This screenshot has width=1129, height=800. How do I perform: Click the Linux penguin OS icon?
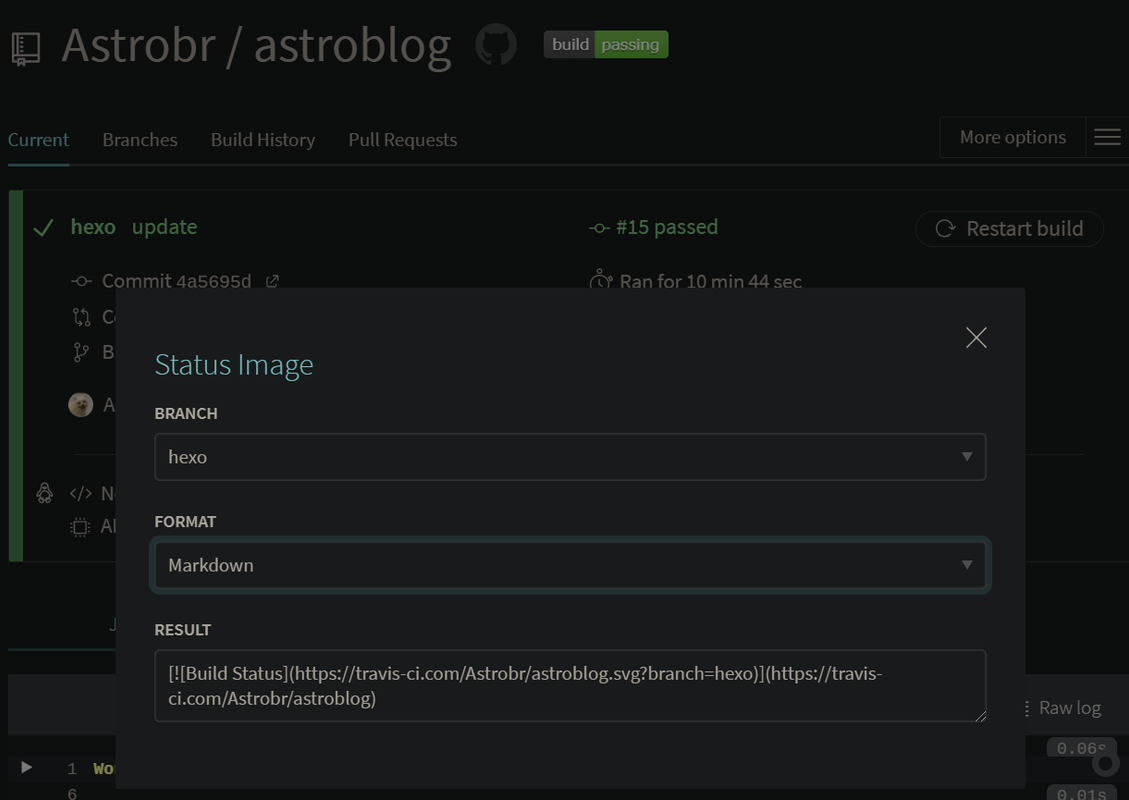click(45, 493)
